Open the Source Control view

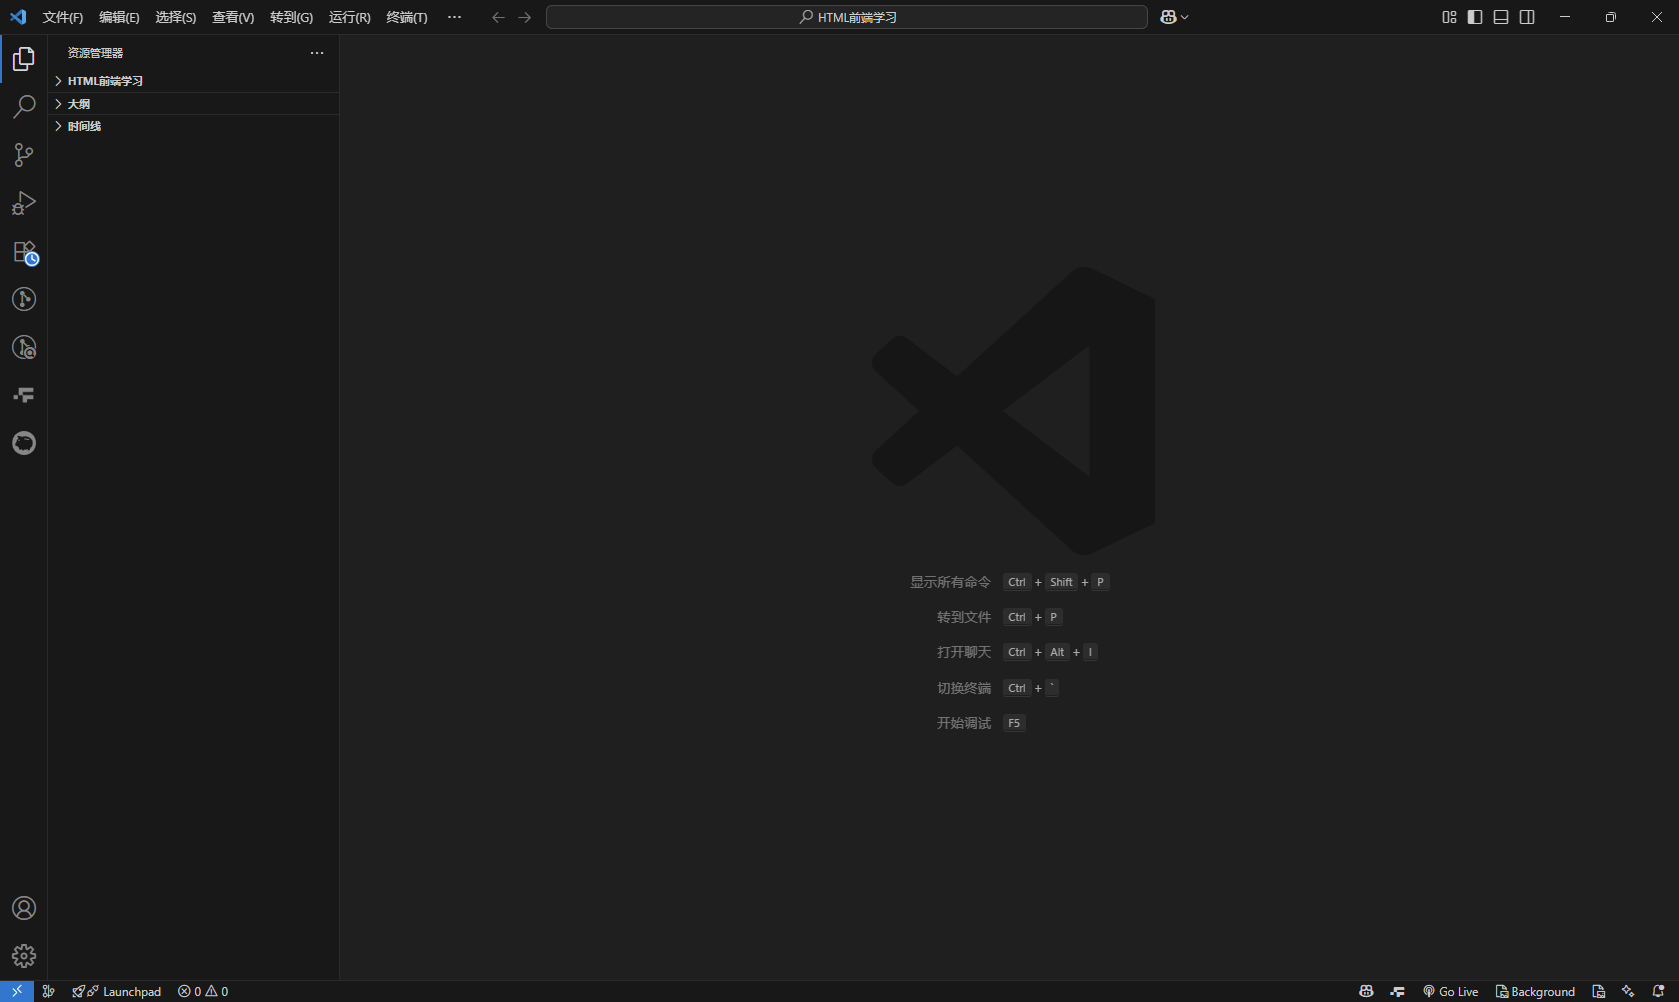point(24,155)
